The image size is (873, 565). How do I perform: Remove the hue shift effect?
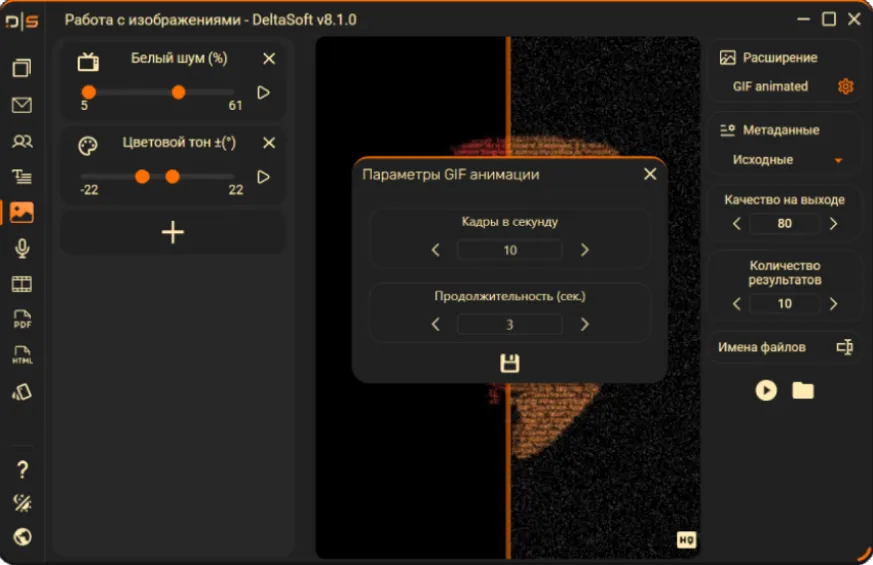(x=269, y=143)
